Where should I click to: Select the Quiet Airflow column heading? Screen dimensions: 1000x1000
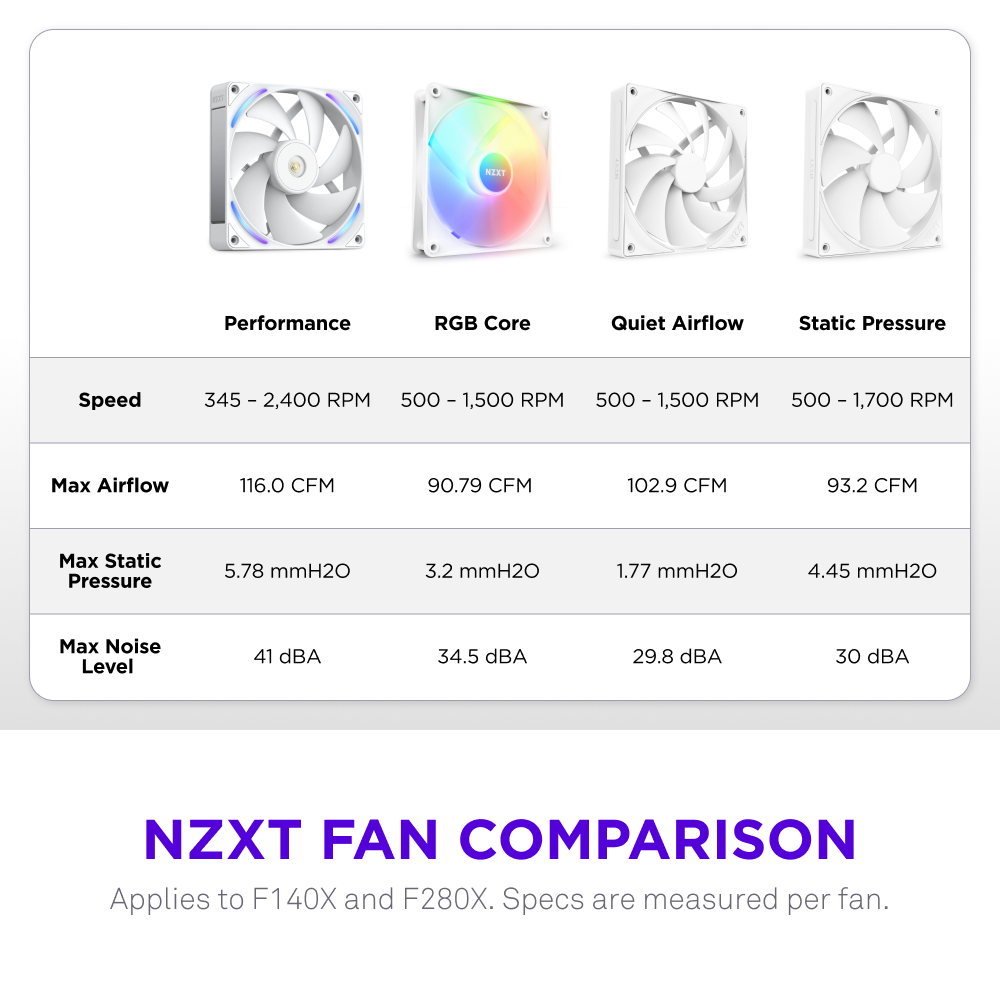(677, 323)
